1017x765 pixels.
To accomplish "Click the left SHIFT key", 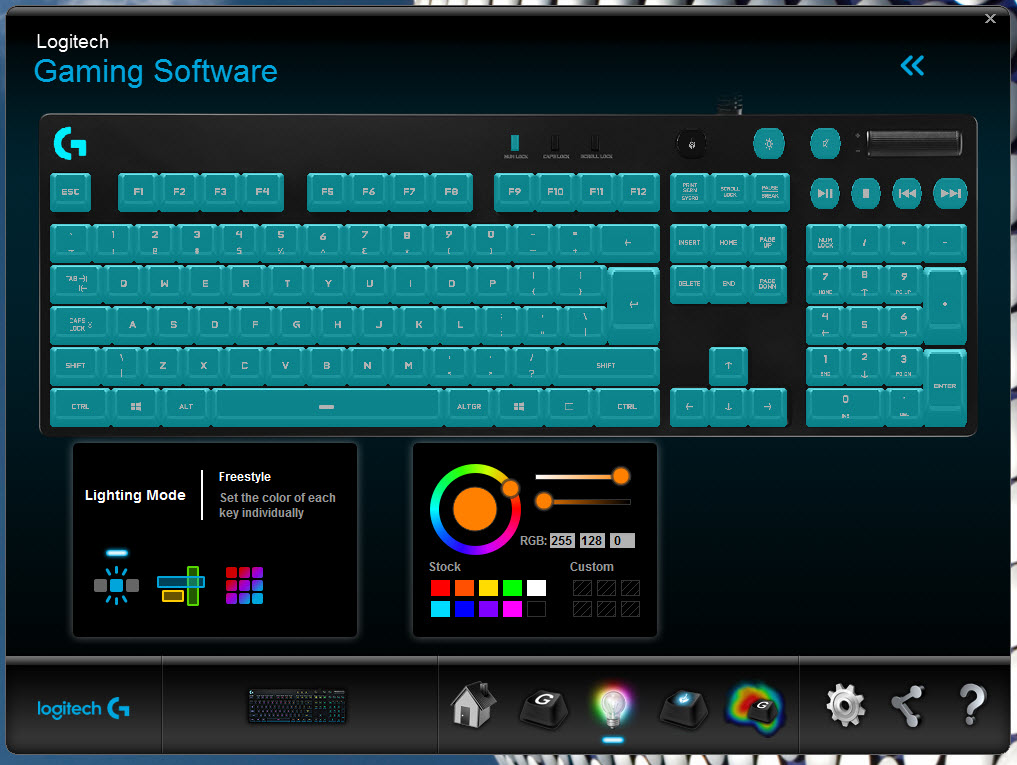I will [x=75, y=366].
